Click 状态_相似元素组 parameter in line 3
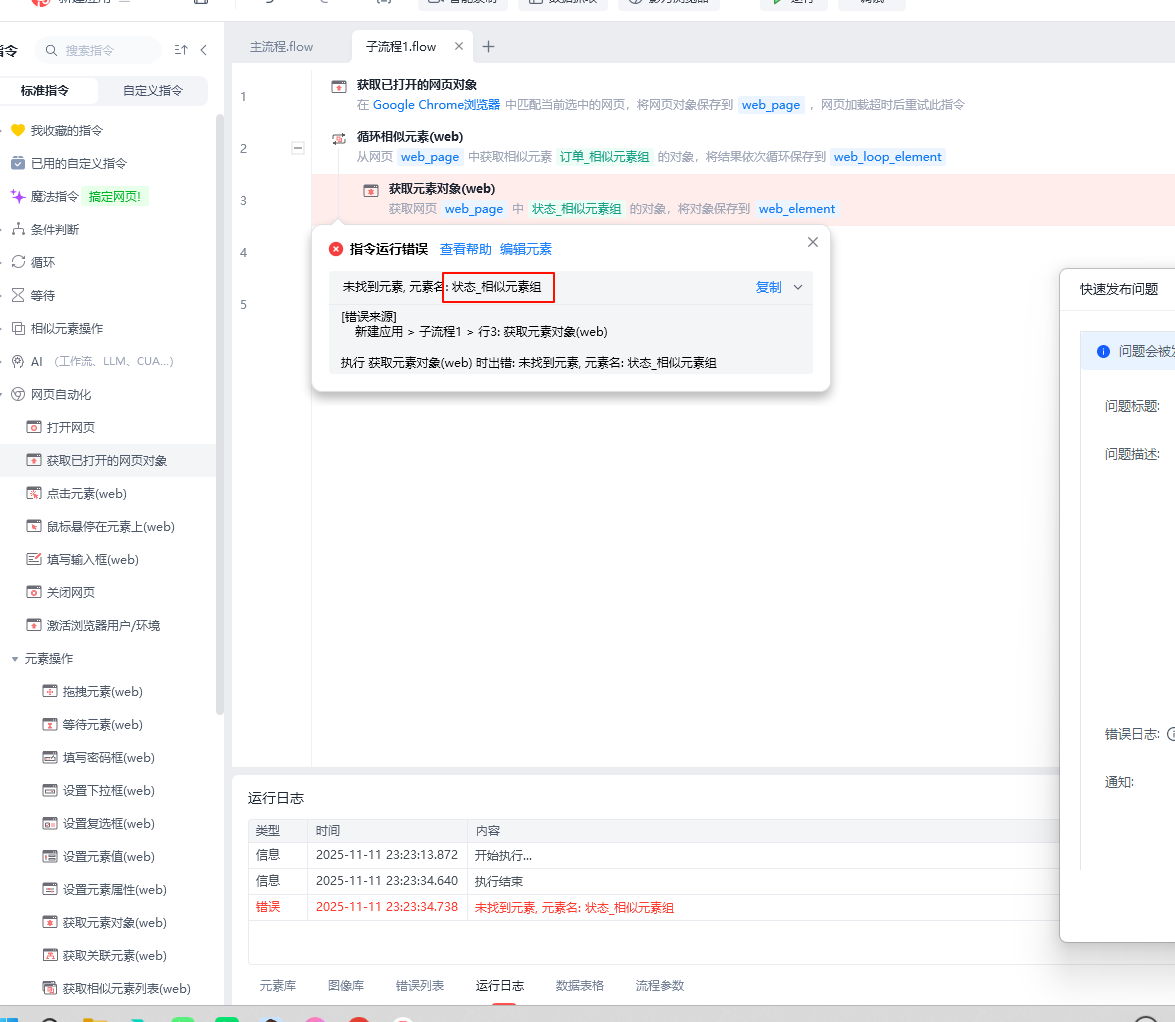 tap(576, 209)
